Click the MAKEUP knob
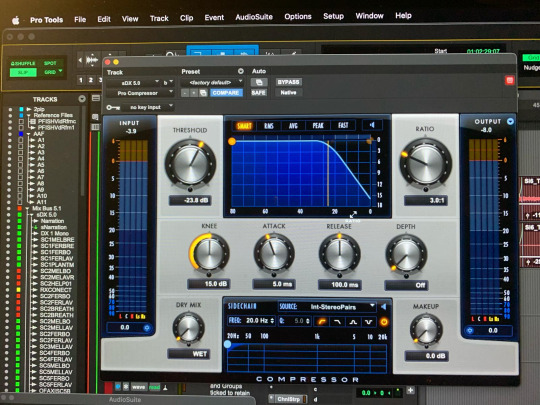Image resolution: width=540 pixels, height=405 pixels. pyautogui.click(x=426, y=329)
